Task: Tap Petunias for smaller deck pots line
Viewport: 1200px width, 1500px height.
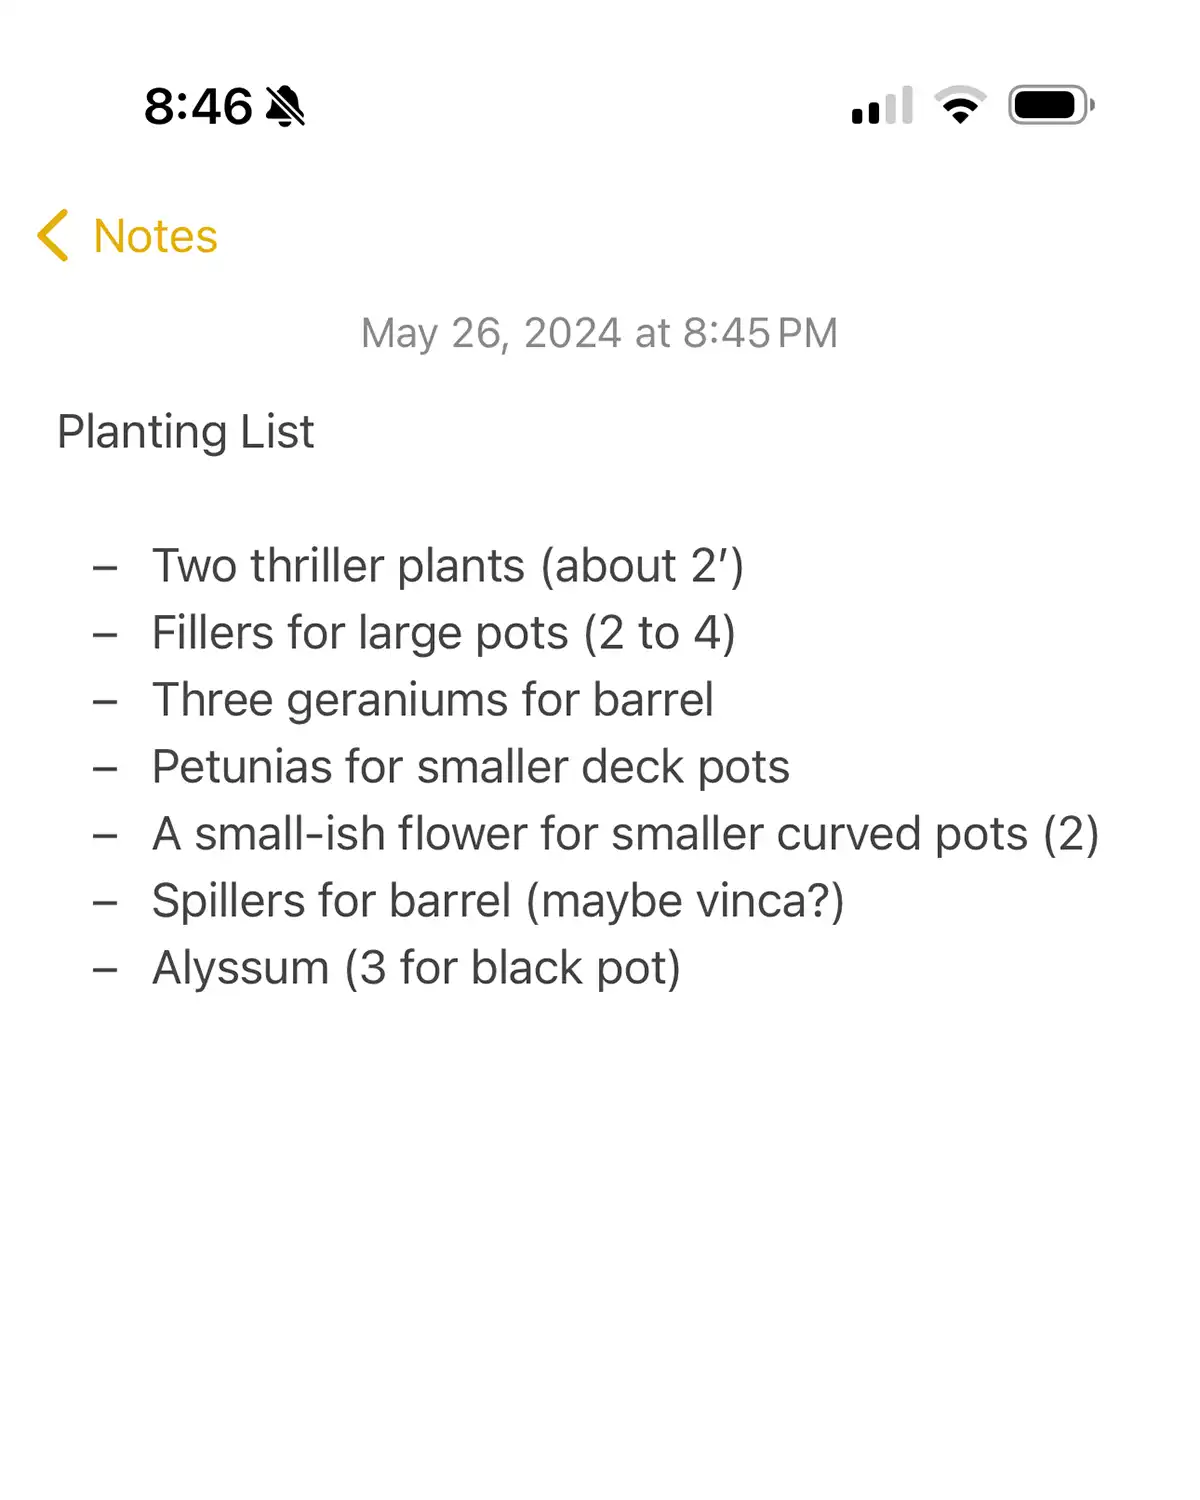Action: (471, 767)
